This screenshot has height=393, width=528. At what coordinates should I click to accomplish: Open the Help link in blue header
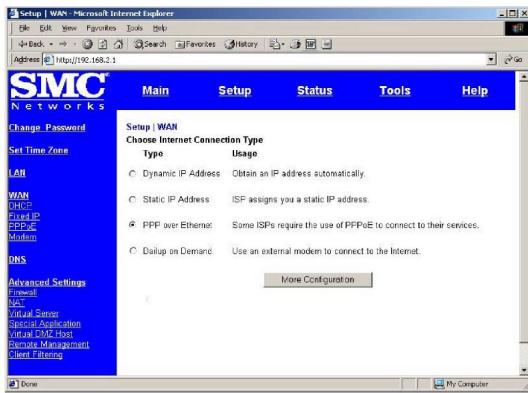[x=475, y=91]
